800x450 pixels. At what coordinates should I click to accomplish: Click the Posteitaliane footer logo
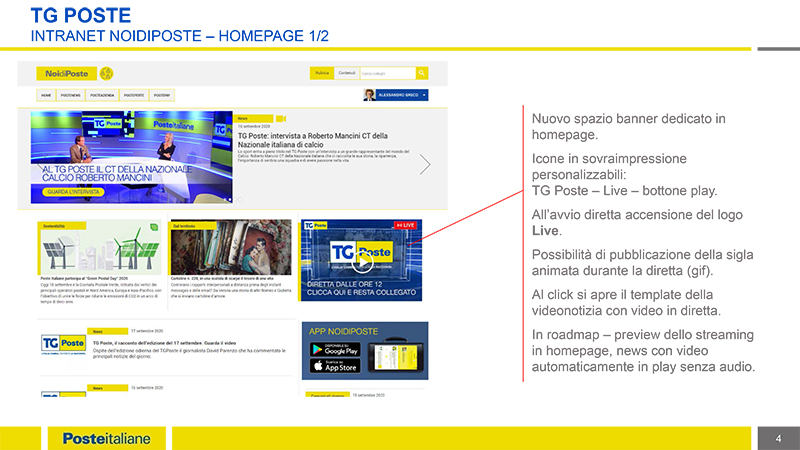pos(107,439)
